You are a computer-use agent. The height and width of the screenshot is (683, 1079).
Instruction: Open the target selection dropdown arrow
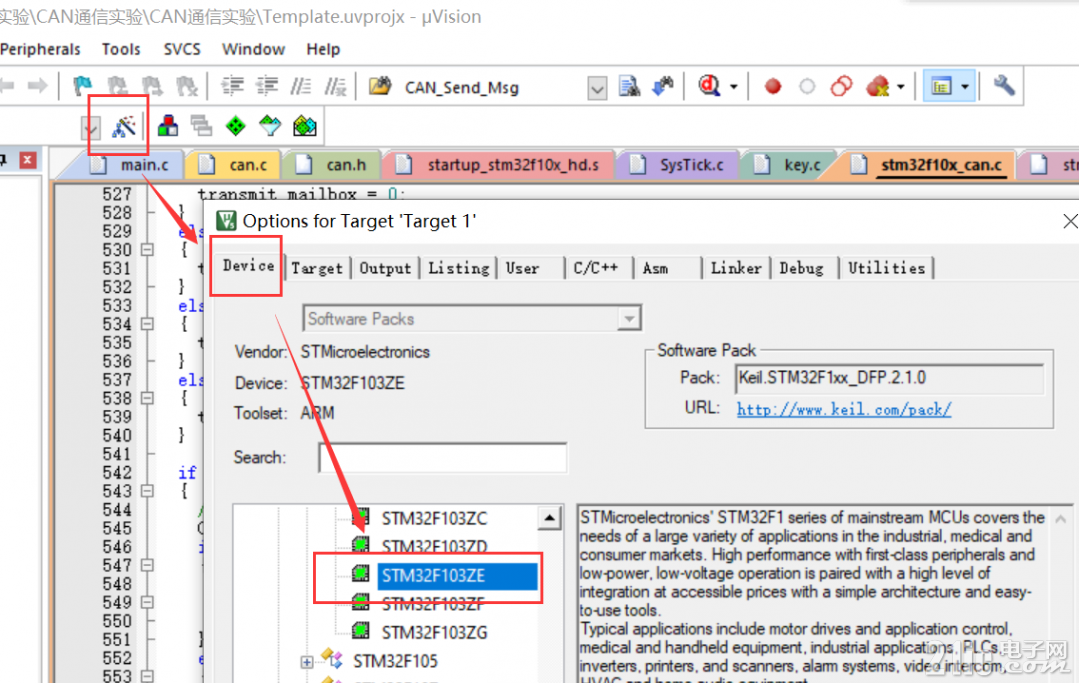[x=91, y=127]
